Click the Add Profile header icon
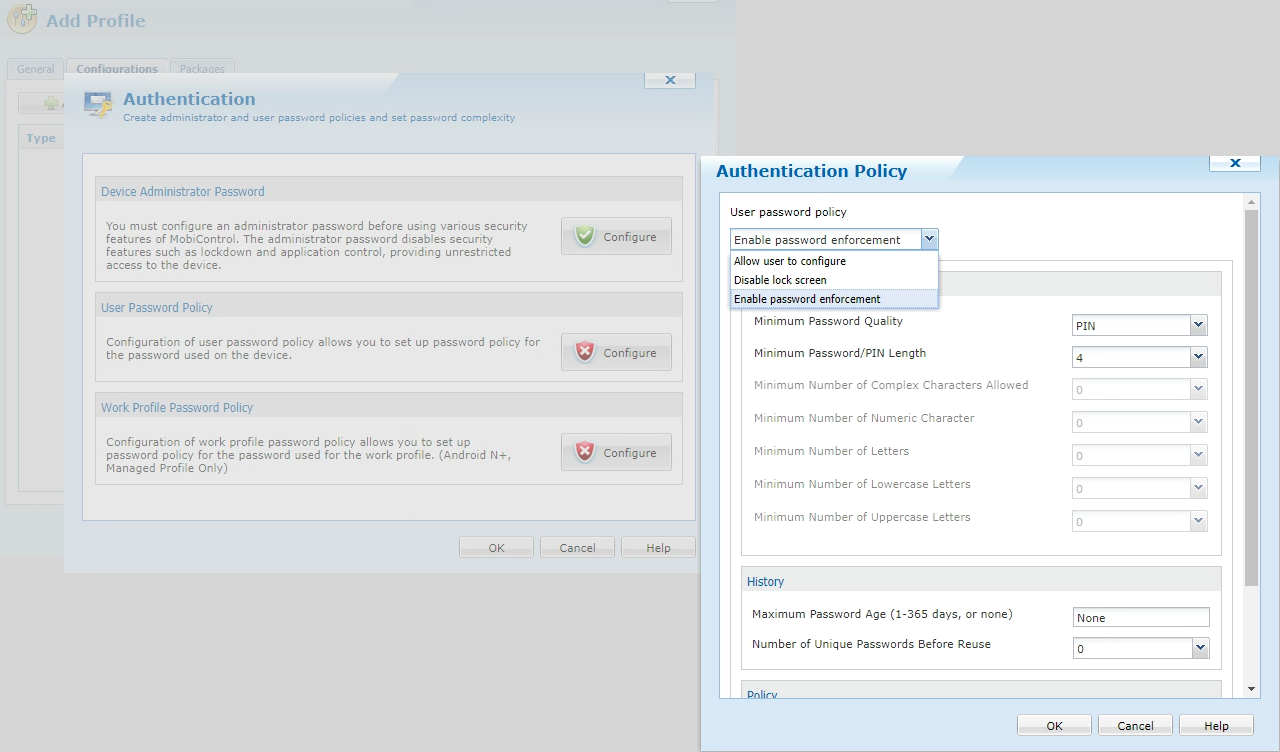 click(22, 20)
